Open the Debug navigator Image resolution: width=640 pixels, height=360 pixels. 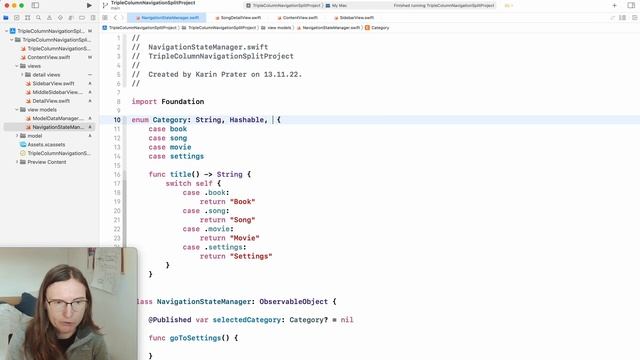(71, 18)
